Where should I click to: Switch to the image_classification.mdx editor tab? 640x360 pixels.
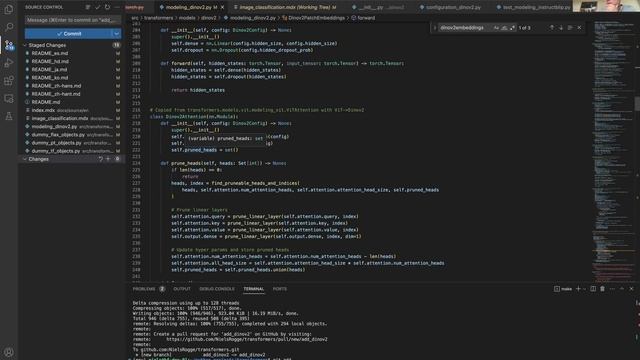285,7
